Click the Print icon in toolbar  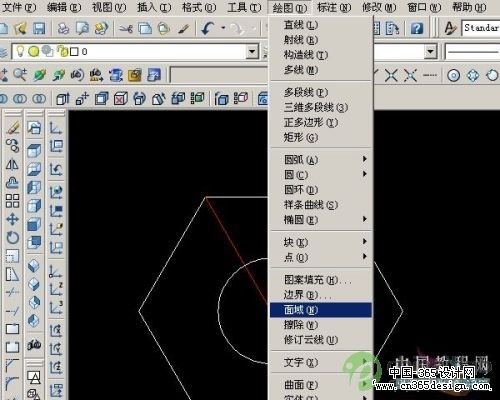[63, 29]
